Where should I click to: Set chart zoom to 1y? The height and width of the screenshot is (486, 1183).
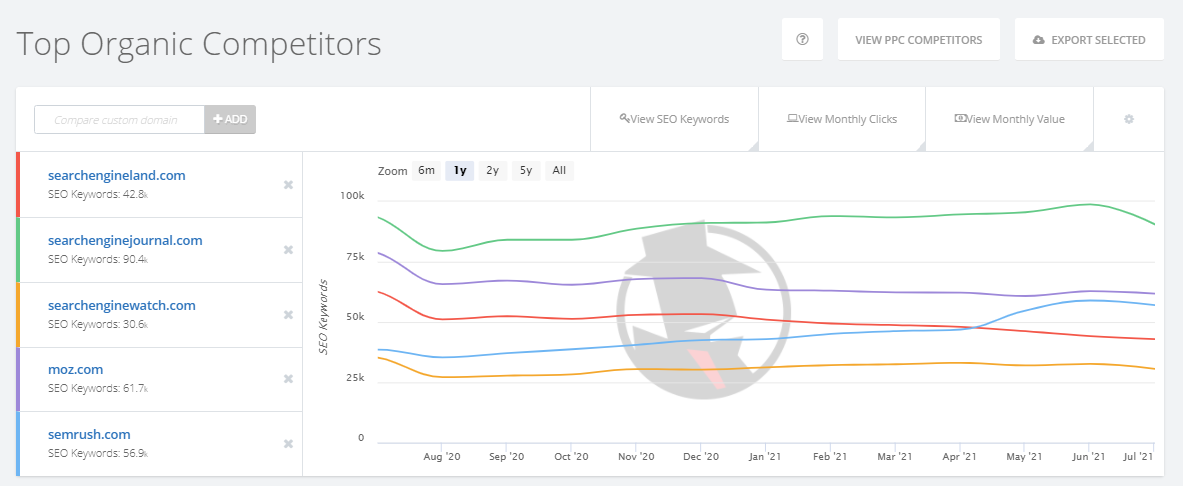click(x=459, y=171)
